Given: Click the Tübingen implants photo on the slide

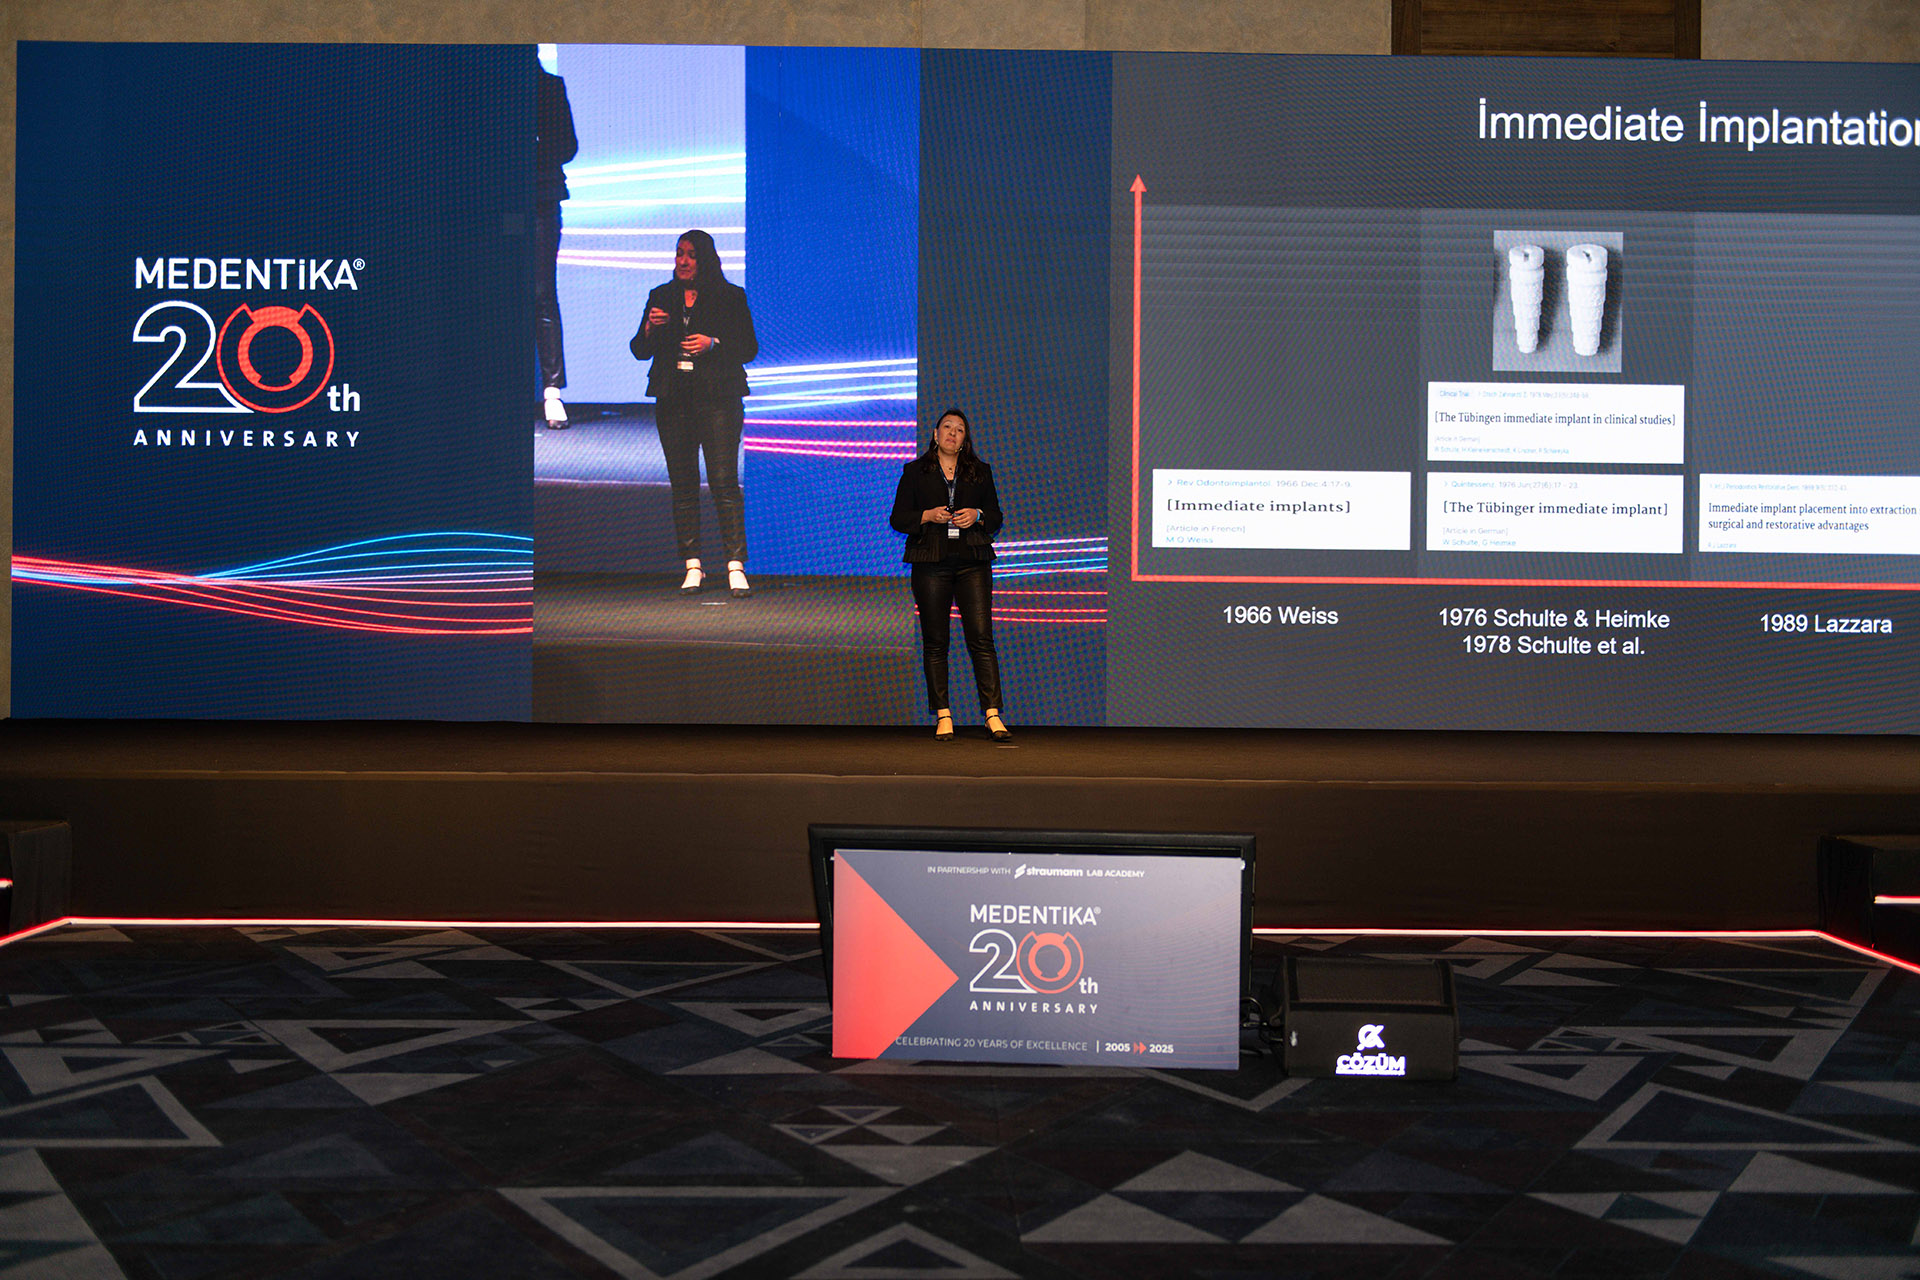Looking at the screenshot, I should coord(1557,300).
